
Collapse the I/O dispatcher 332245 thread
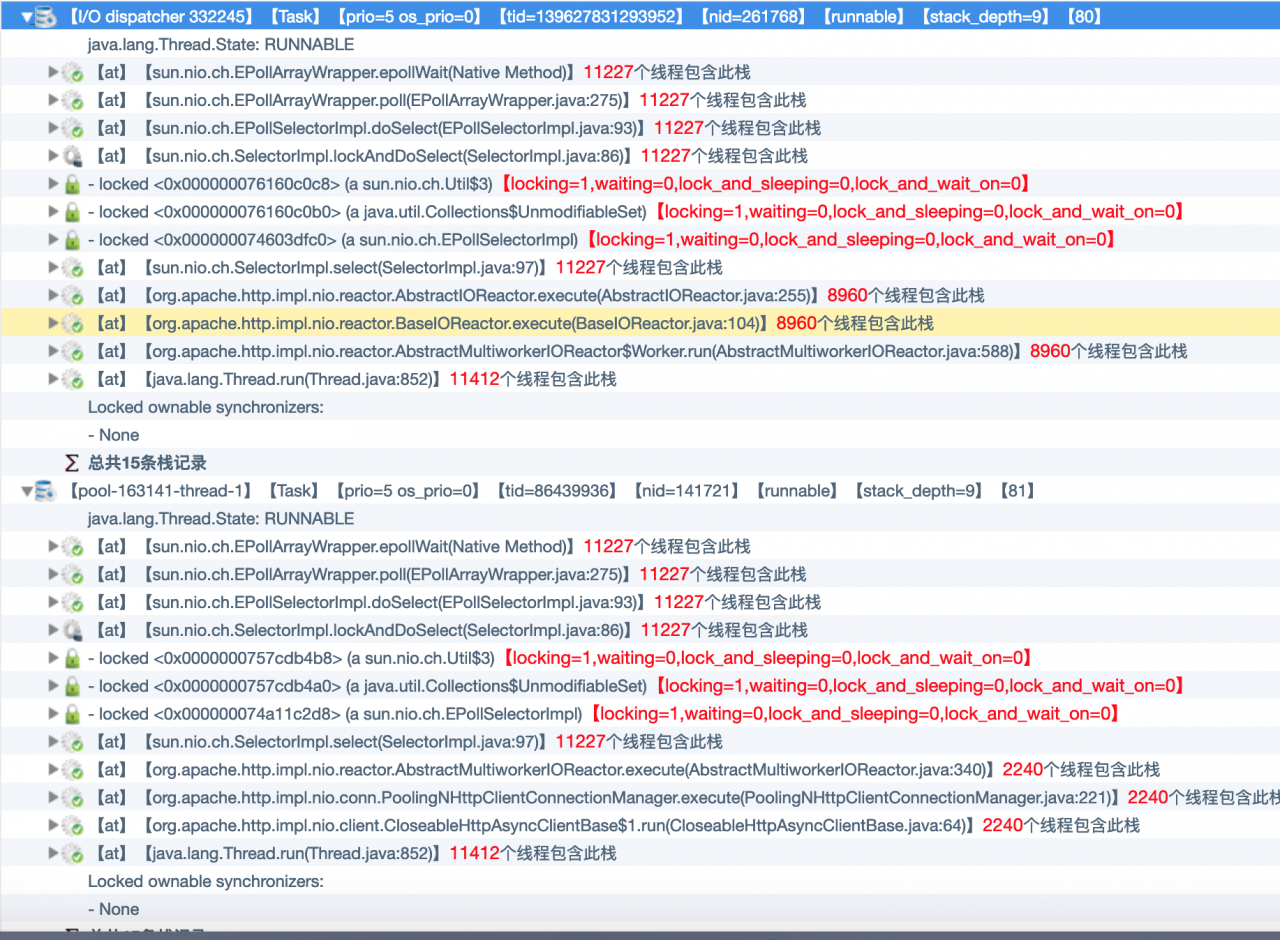coord(27,17)
